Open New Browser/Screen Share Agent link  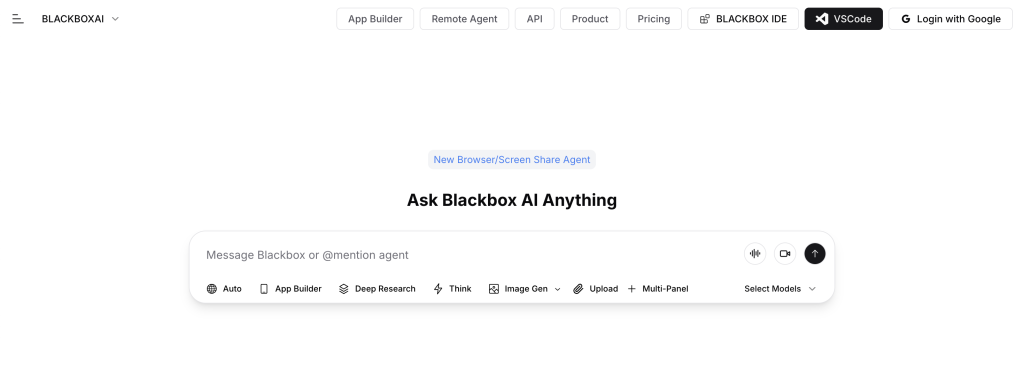(512, 159)
